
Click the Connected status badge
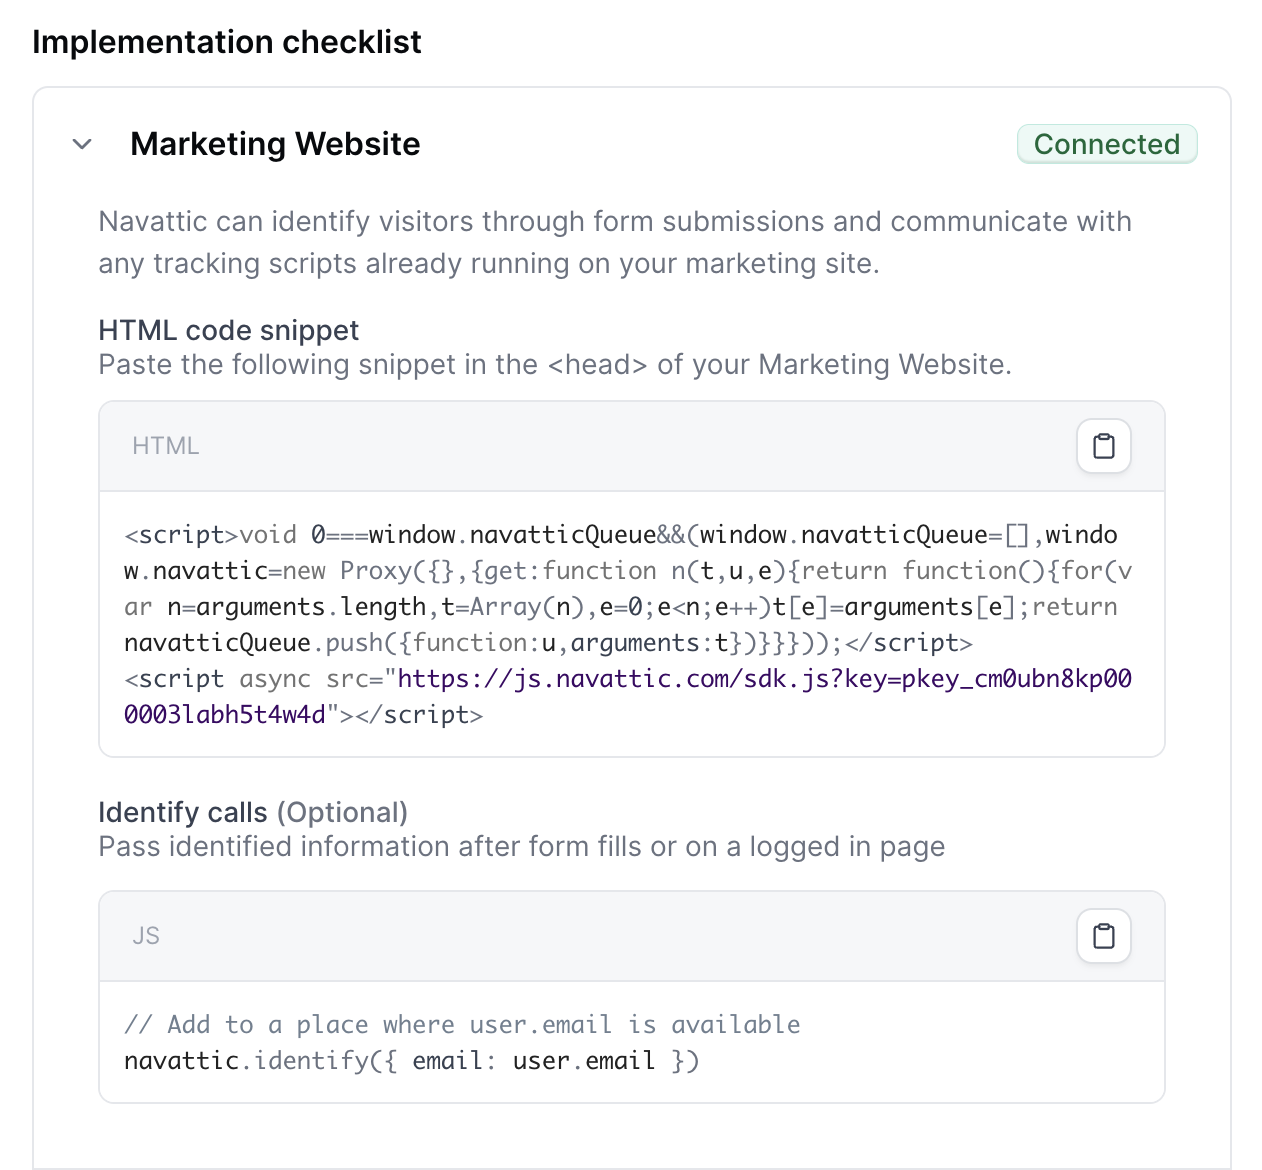point(1107,144)
